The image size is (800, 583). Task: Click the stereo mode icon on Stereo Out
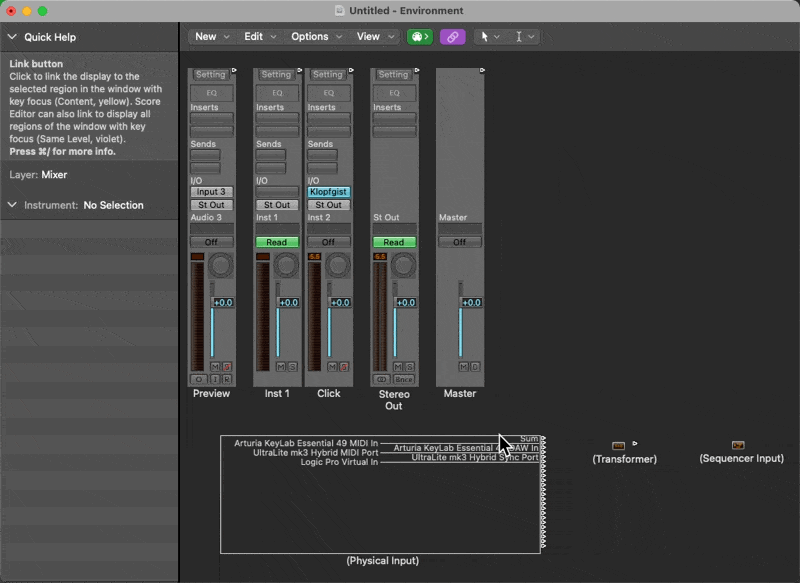point(381,380)
